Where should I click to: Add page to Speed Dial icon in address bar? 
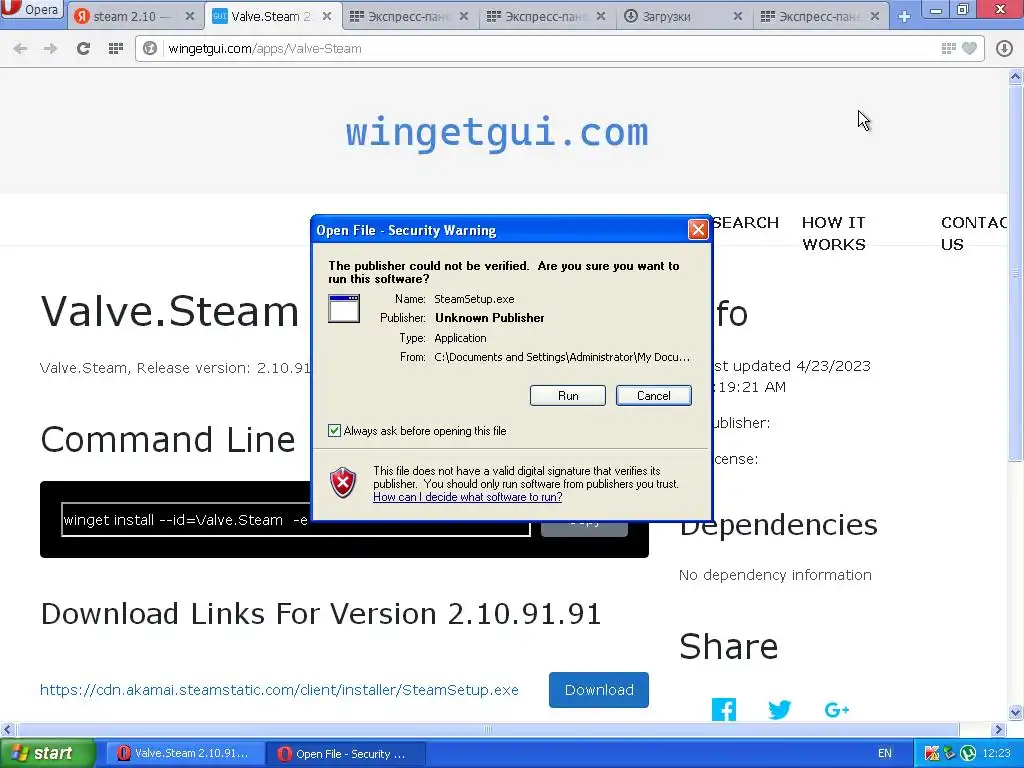pos(949,48)
